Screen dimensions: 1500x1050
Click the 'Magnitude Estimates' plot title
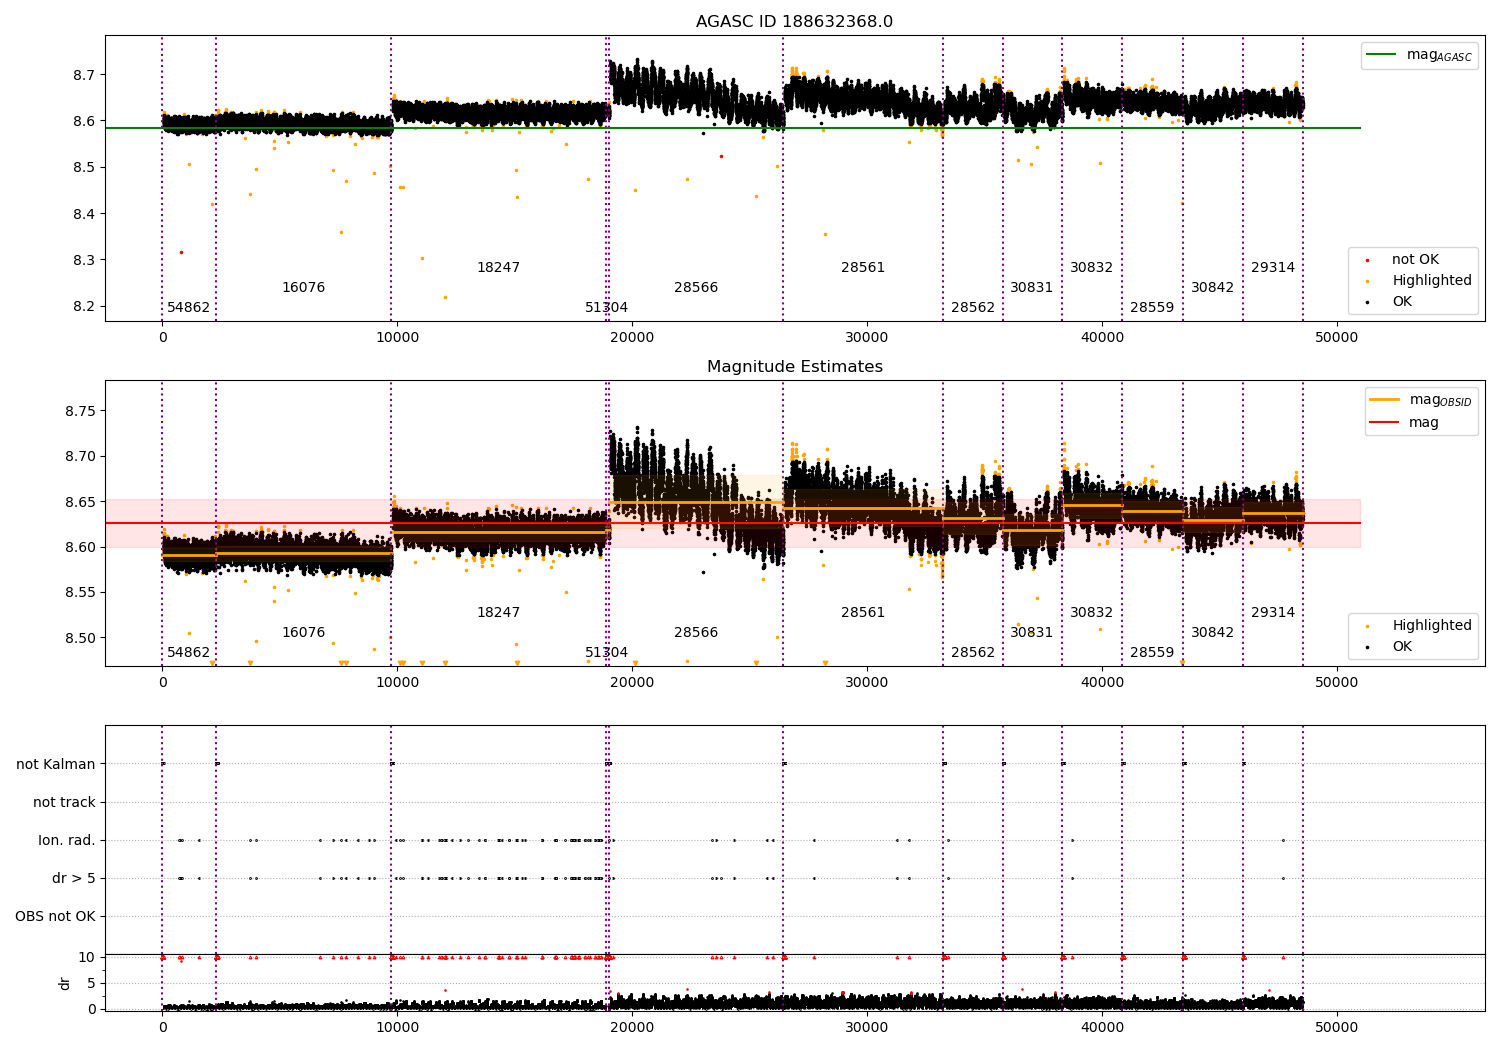[794, 367]
